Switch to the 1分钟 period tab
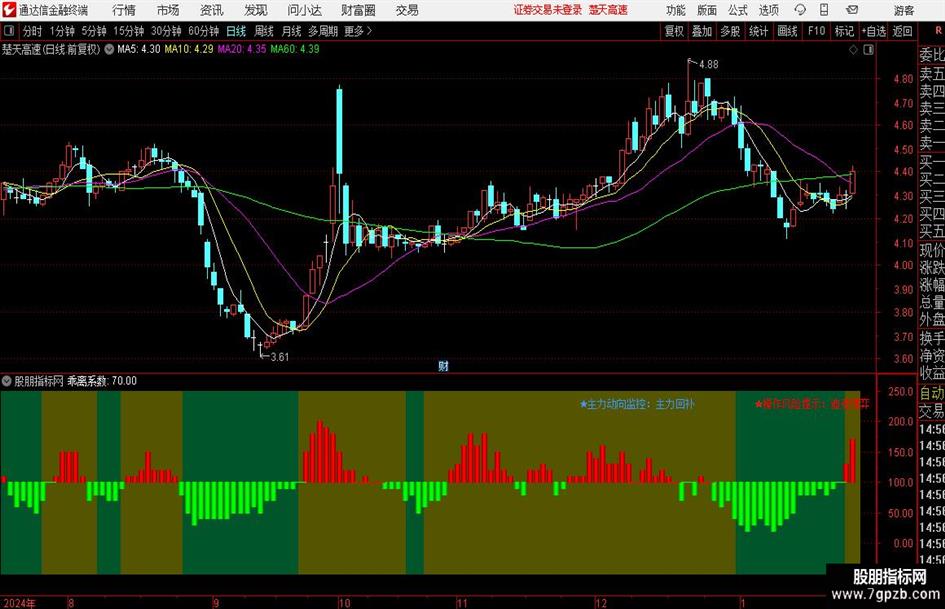Viewport: 945px width, 609px height. (61, 31)
